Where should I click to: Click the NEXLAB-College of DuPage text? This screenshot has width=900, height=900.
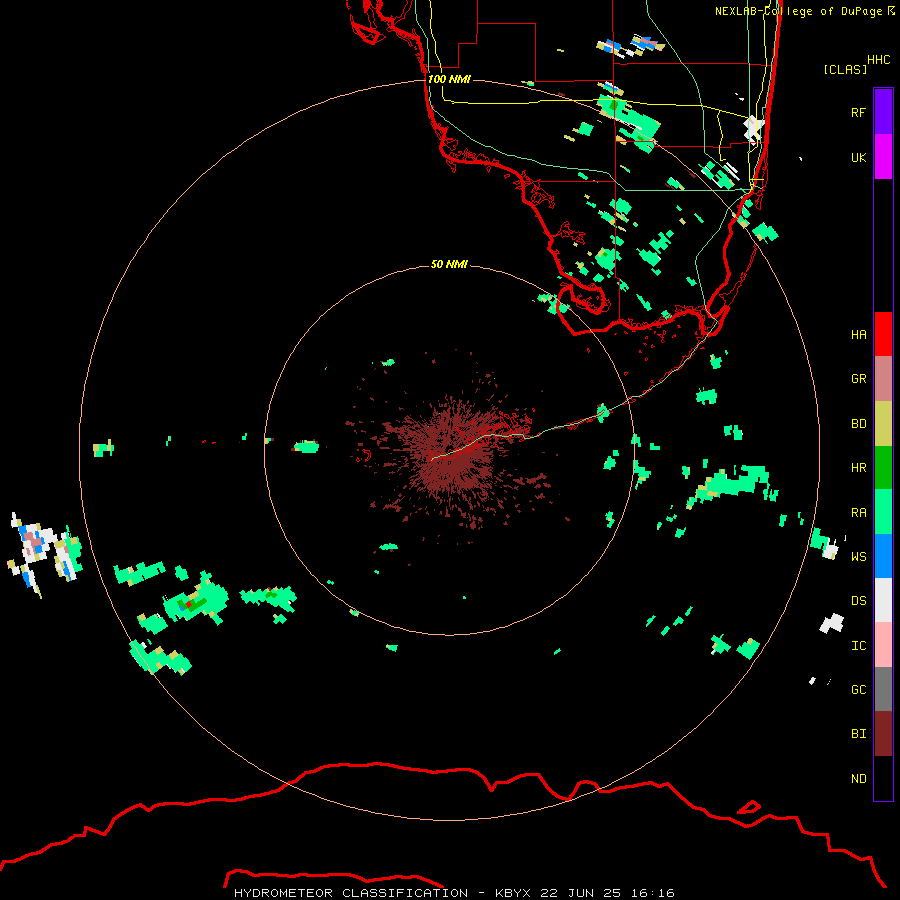pos(798,11)
